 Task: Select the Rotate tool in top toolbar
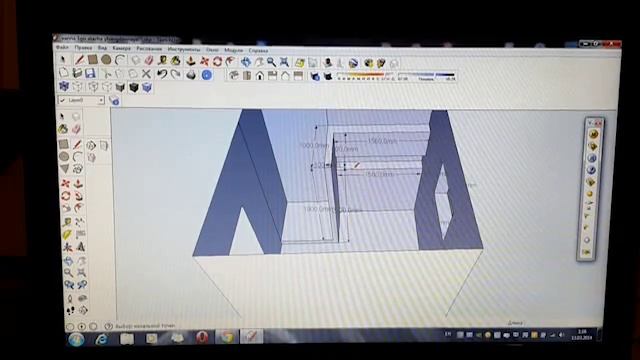tap(217, 61)
